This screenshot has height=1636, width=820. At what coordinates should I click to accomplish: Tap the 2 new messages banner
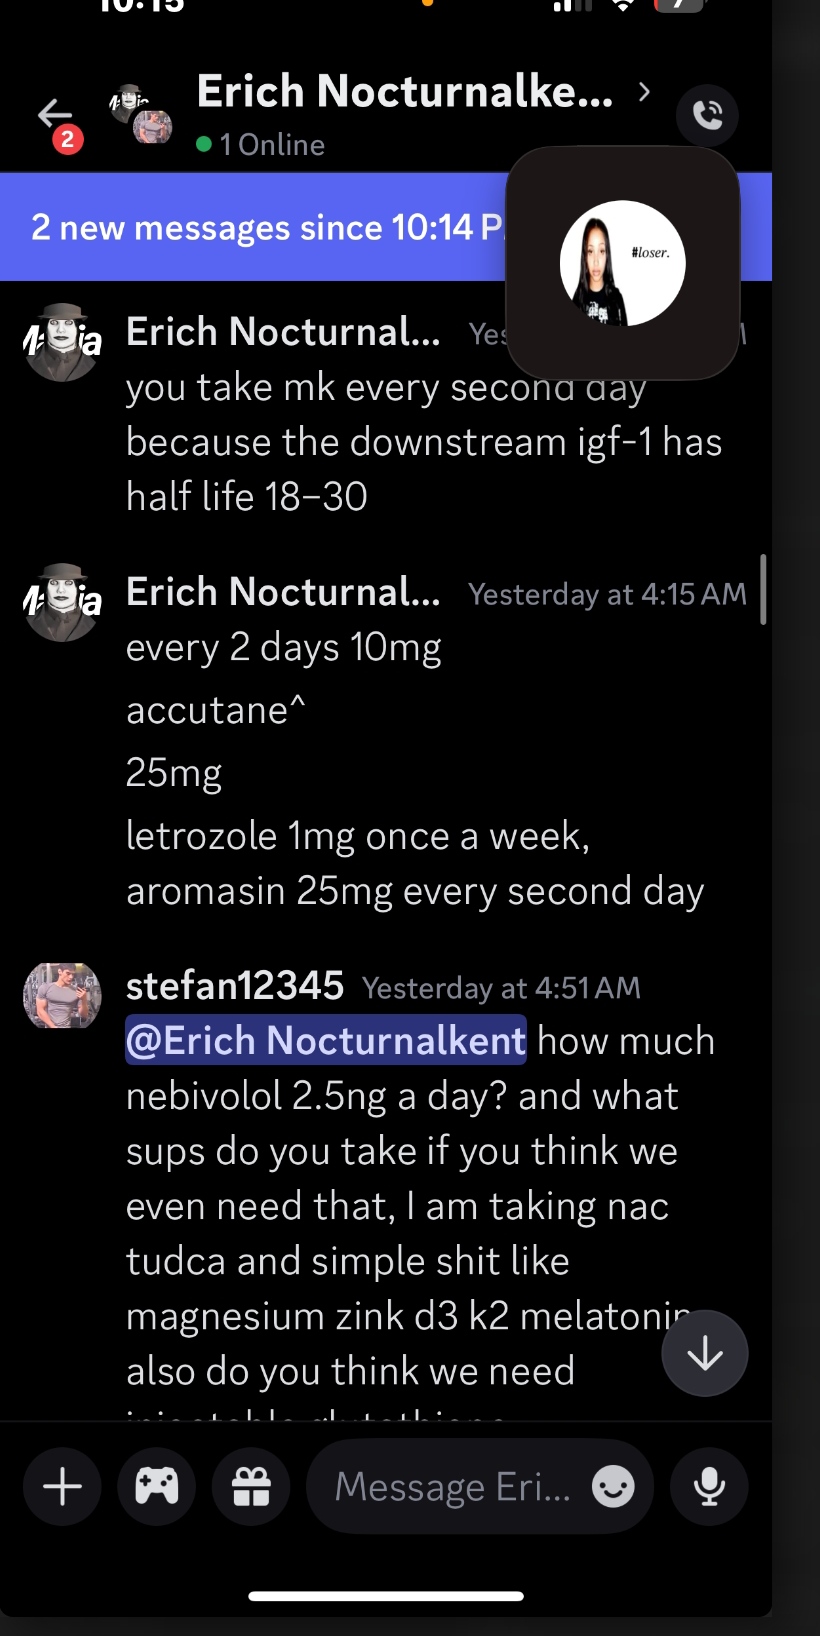[260, 228]
